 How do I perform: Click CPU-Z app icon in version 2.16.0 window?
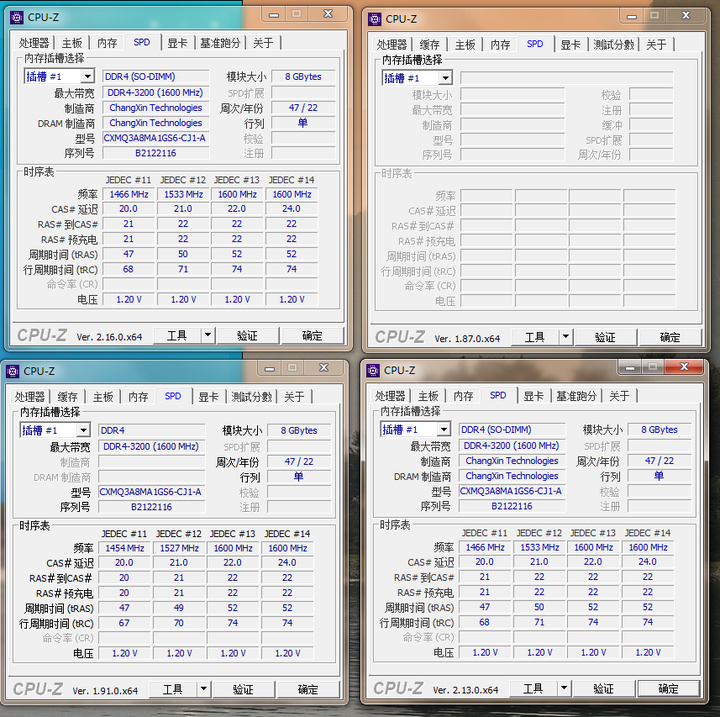(17, 17)
